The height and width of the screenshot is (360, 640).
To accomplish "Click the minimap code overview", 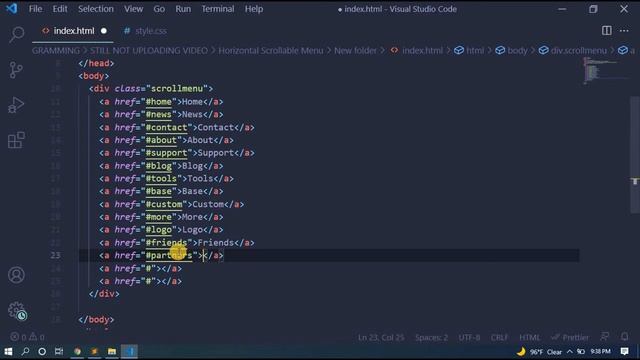I will (606, 71).
